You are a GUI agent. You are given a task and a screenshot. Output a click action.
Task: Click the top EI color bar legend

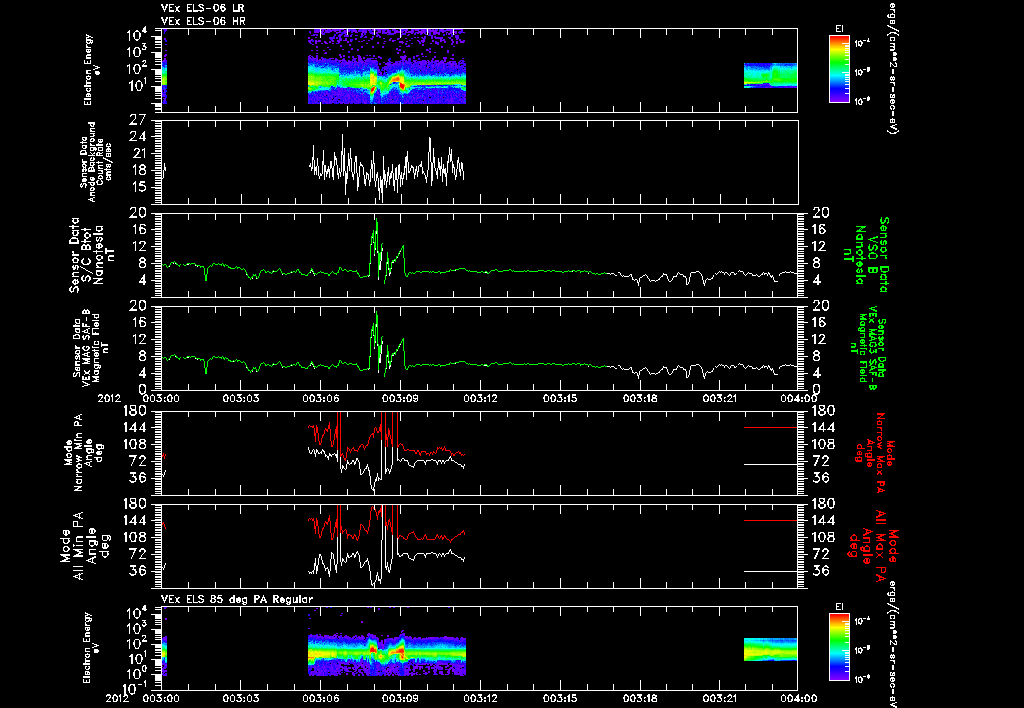[x=839, y=69]
